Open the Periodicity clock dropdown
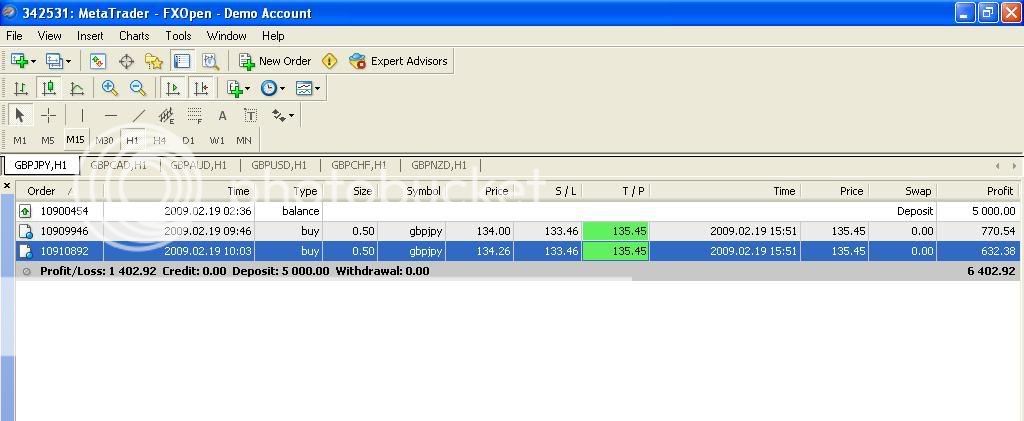 (x=272, y=88)
